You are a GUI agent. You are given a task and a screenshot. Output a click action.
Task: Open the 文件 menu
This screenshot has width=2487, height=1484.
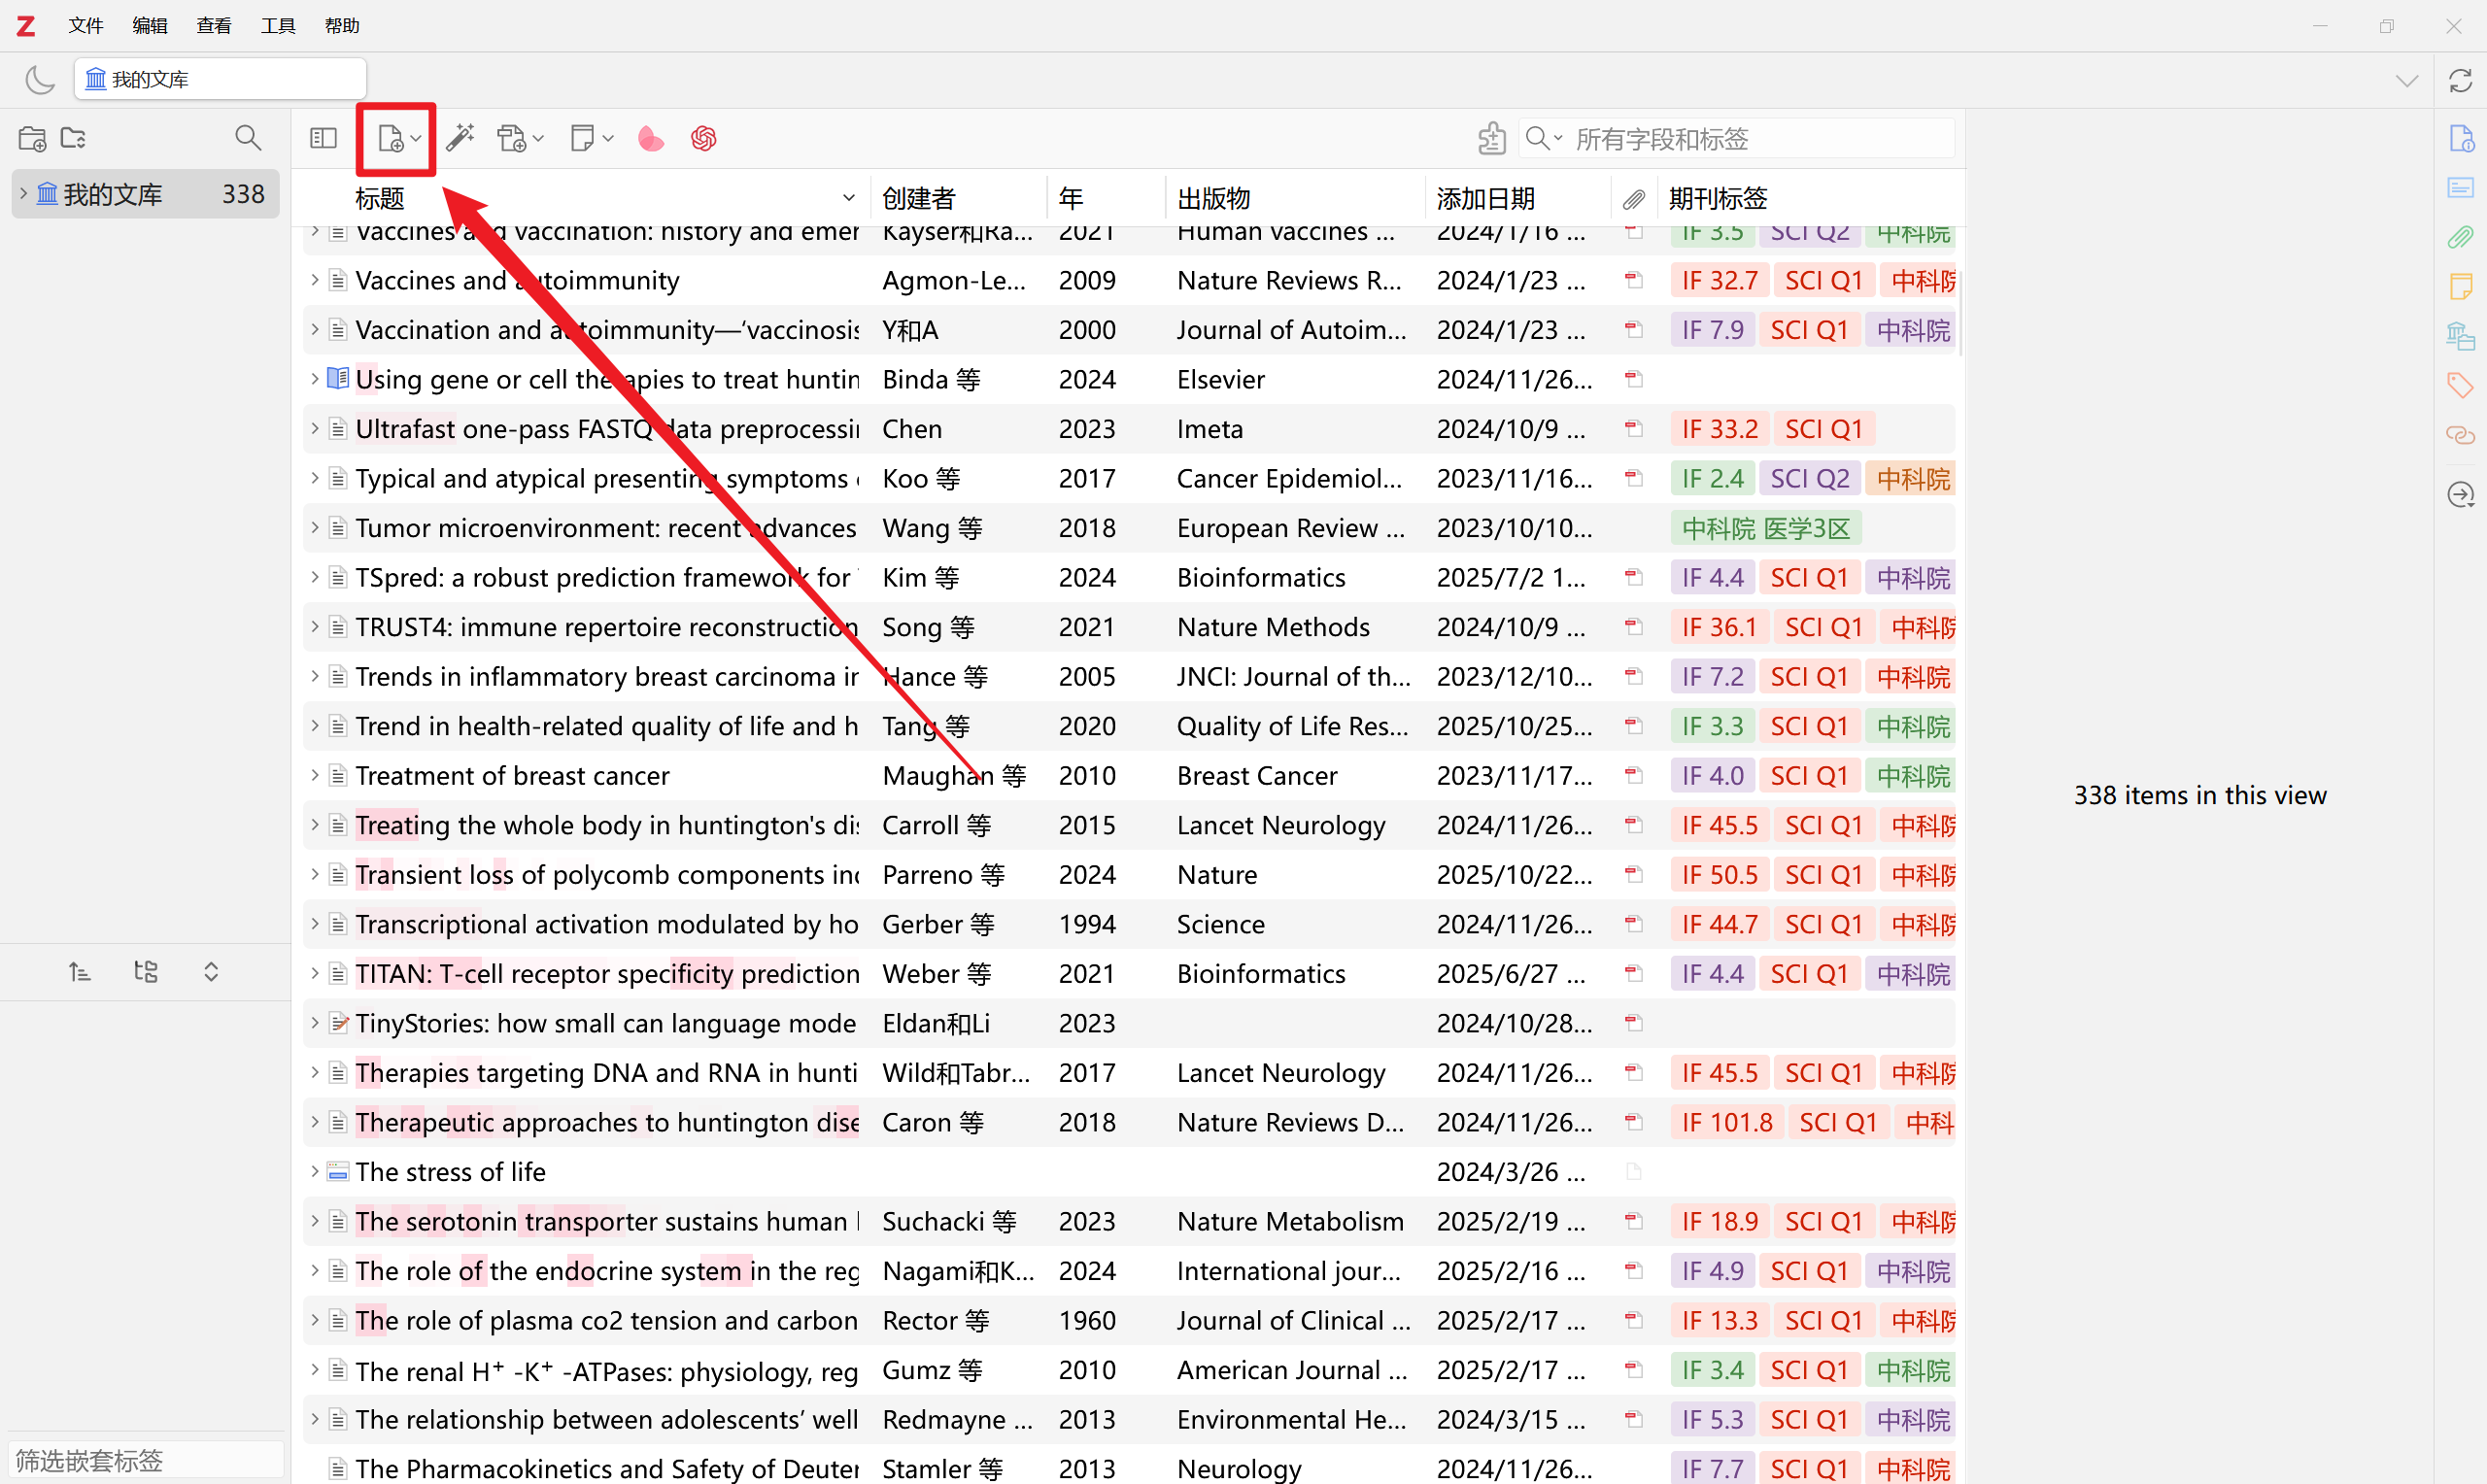pyautogui.click(x=85, y=25)
